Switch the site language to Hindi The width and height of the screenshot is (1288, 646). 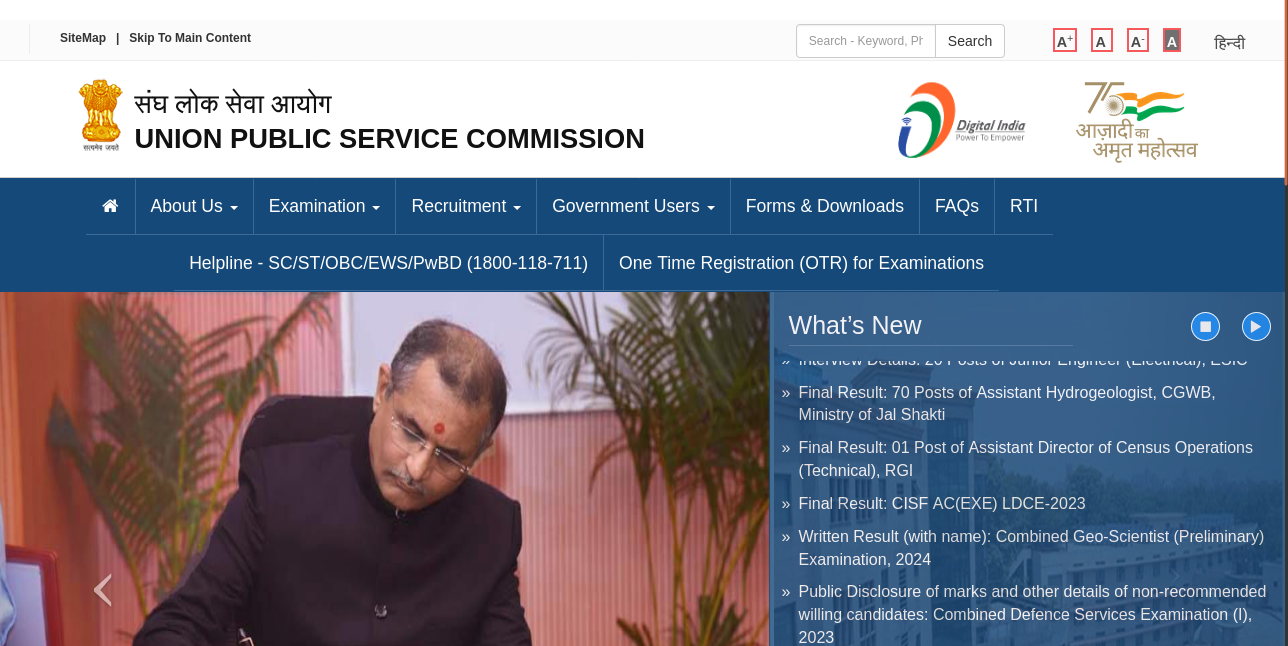(1229, 43)
